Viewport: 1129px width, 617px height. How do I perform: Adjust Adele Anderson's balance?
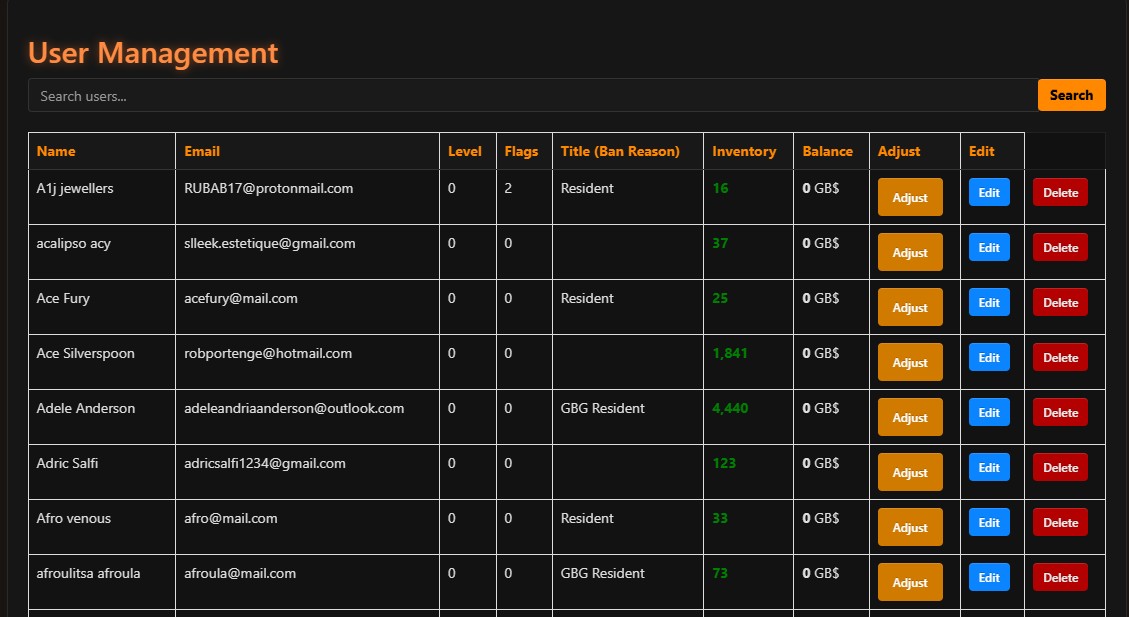(910, 418)
